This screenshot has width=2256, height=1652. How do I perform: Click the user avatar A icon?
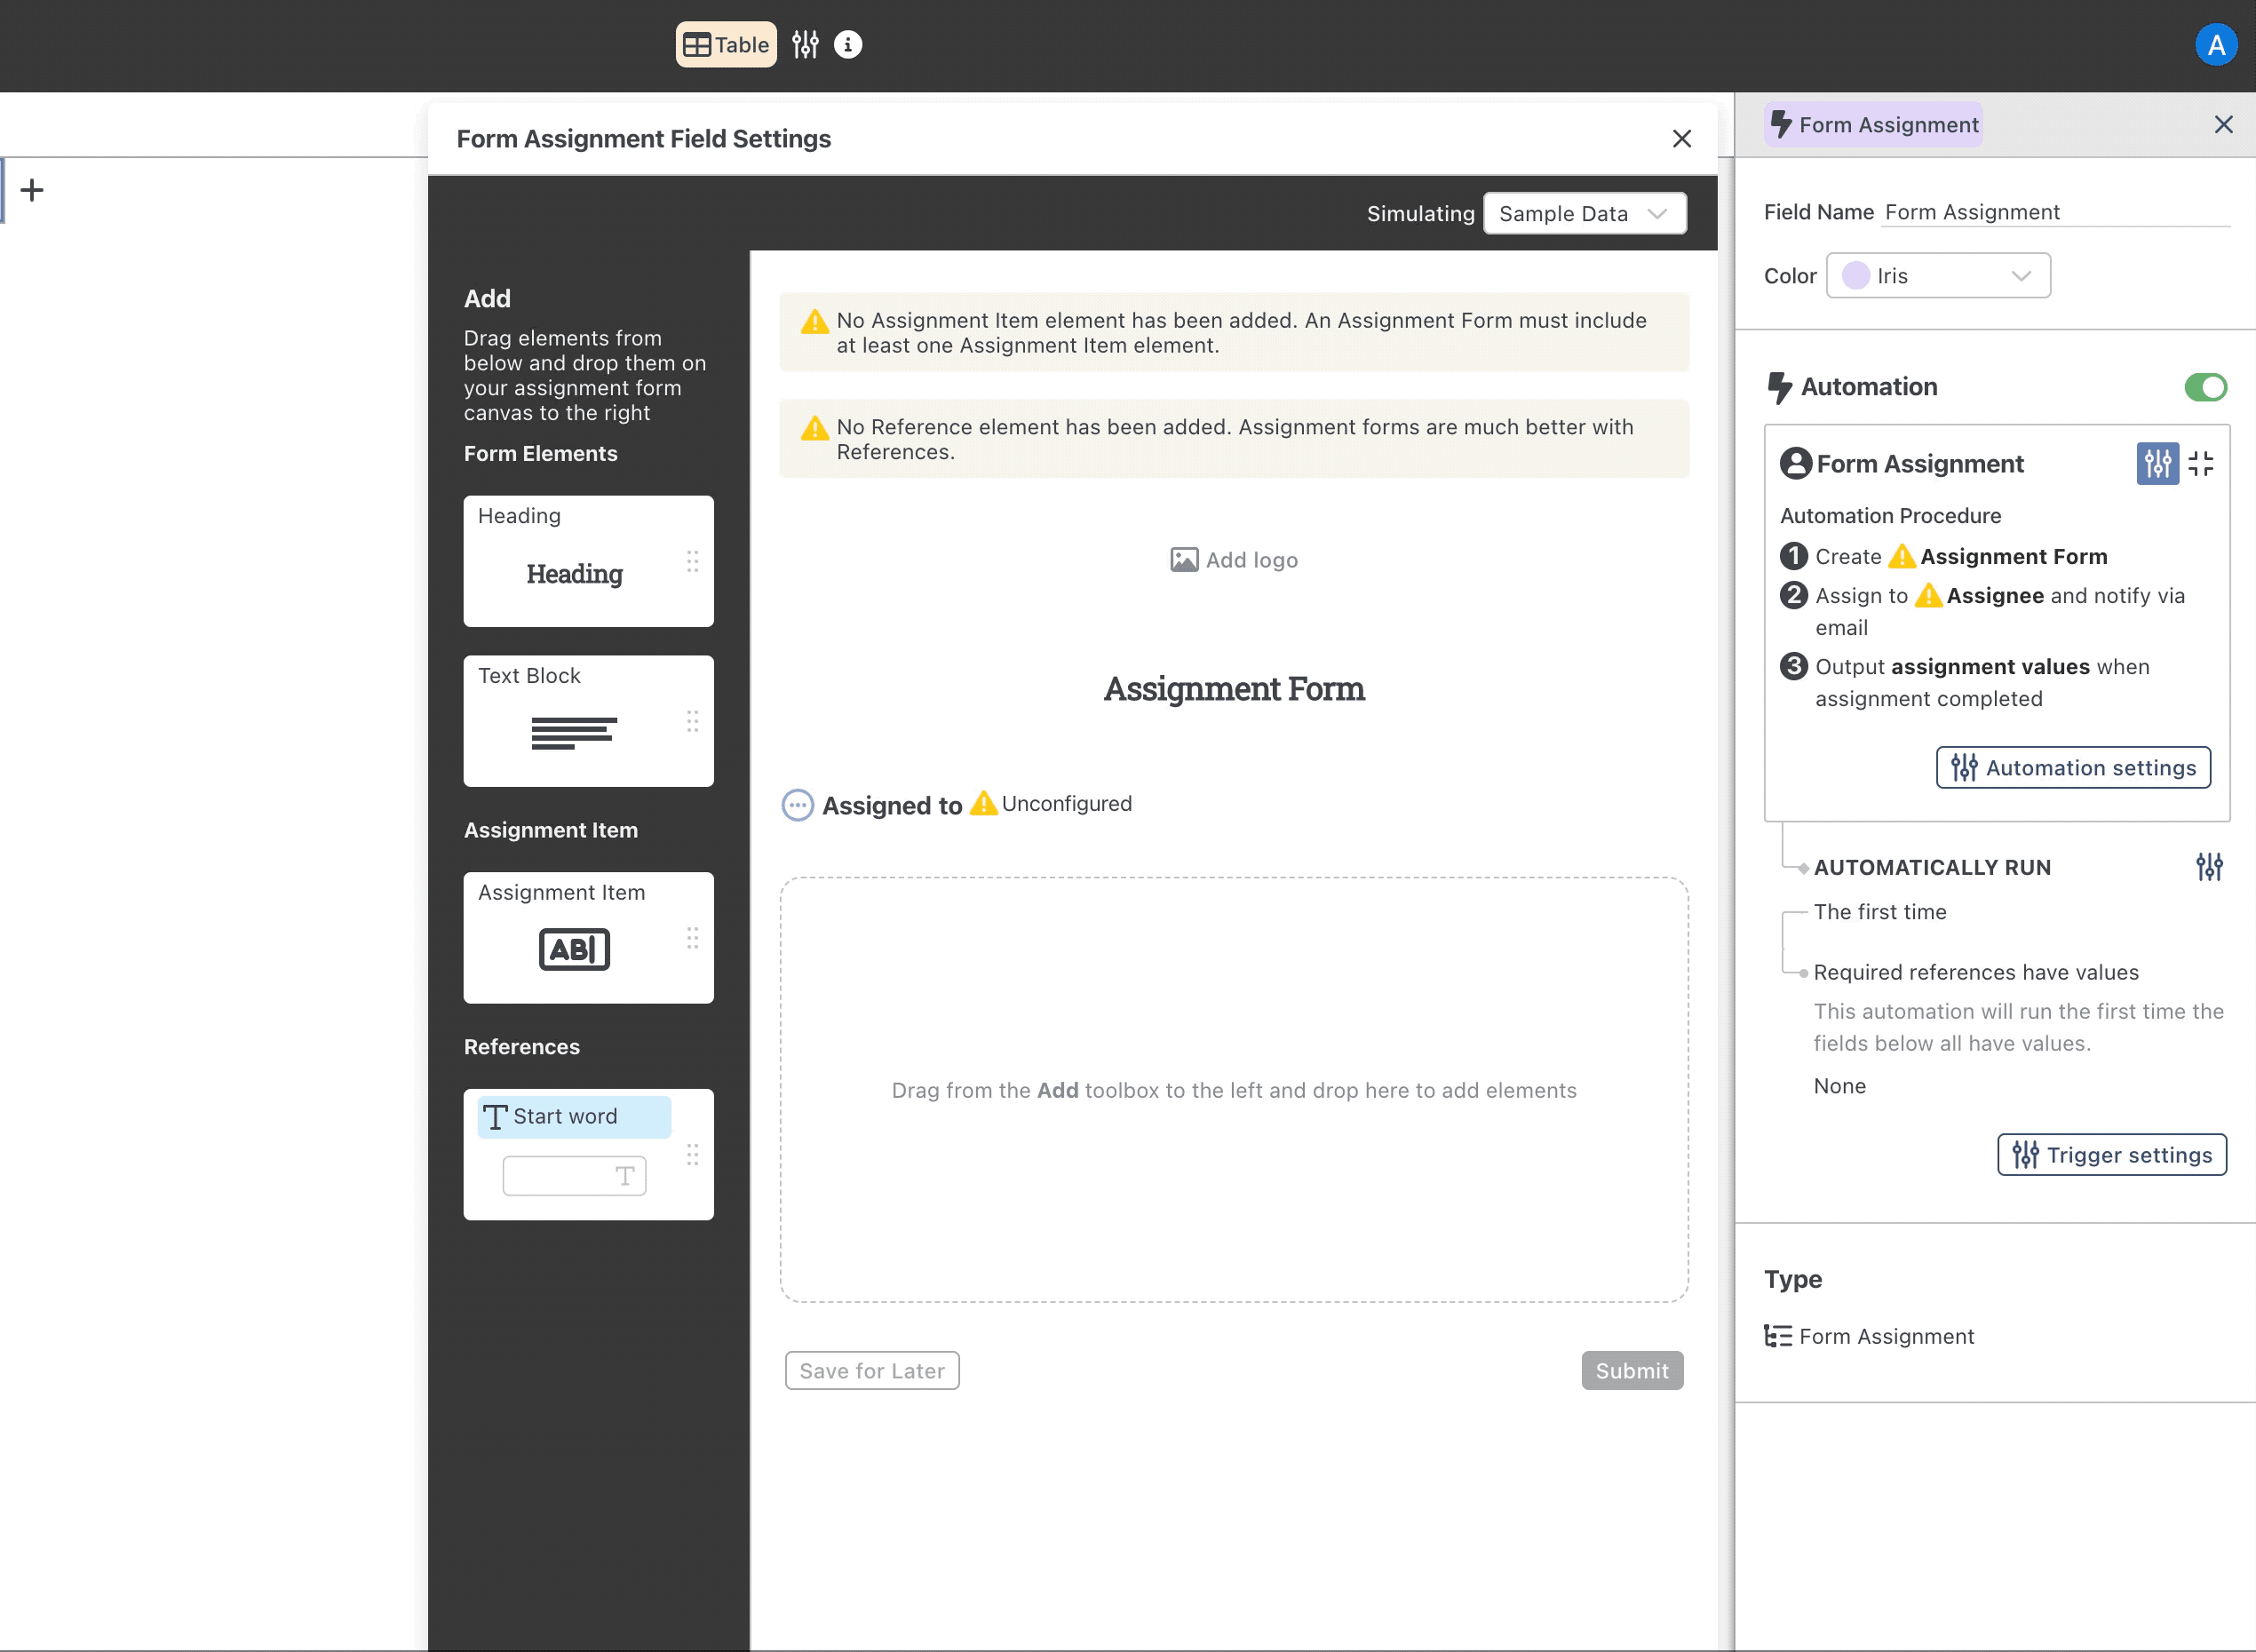2216,45
